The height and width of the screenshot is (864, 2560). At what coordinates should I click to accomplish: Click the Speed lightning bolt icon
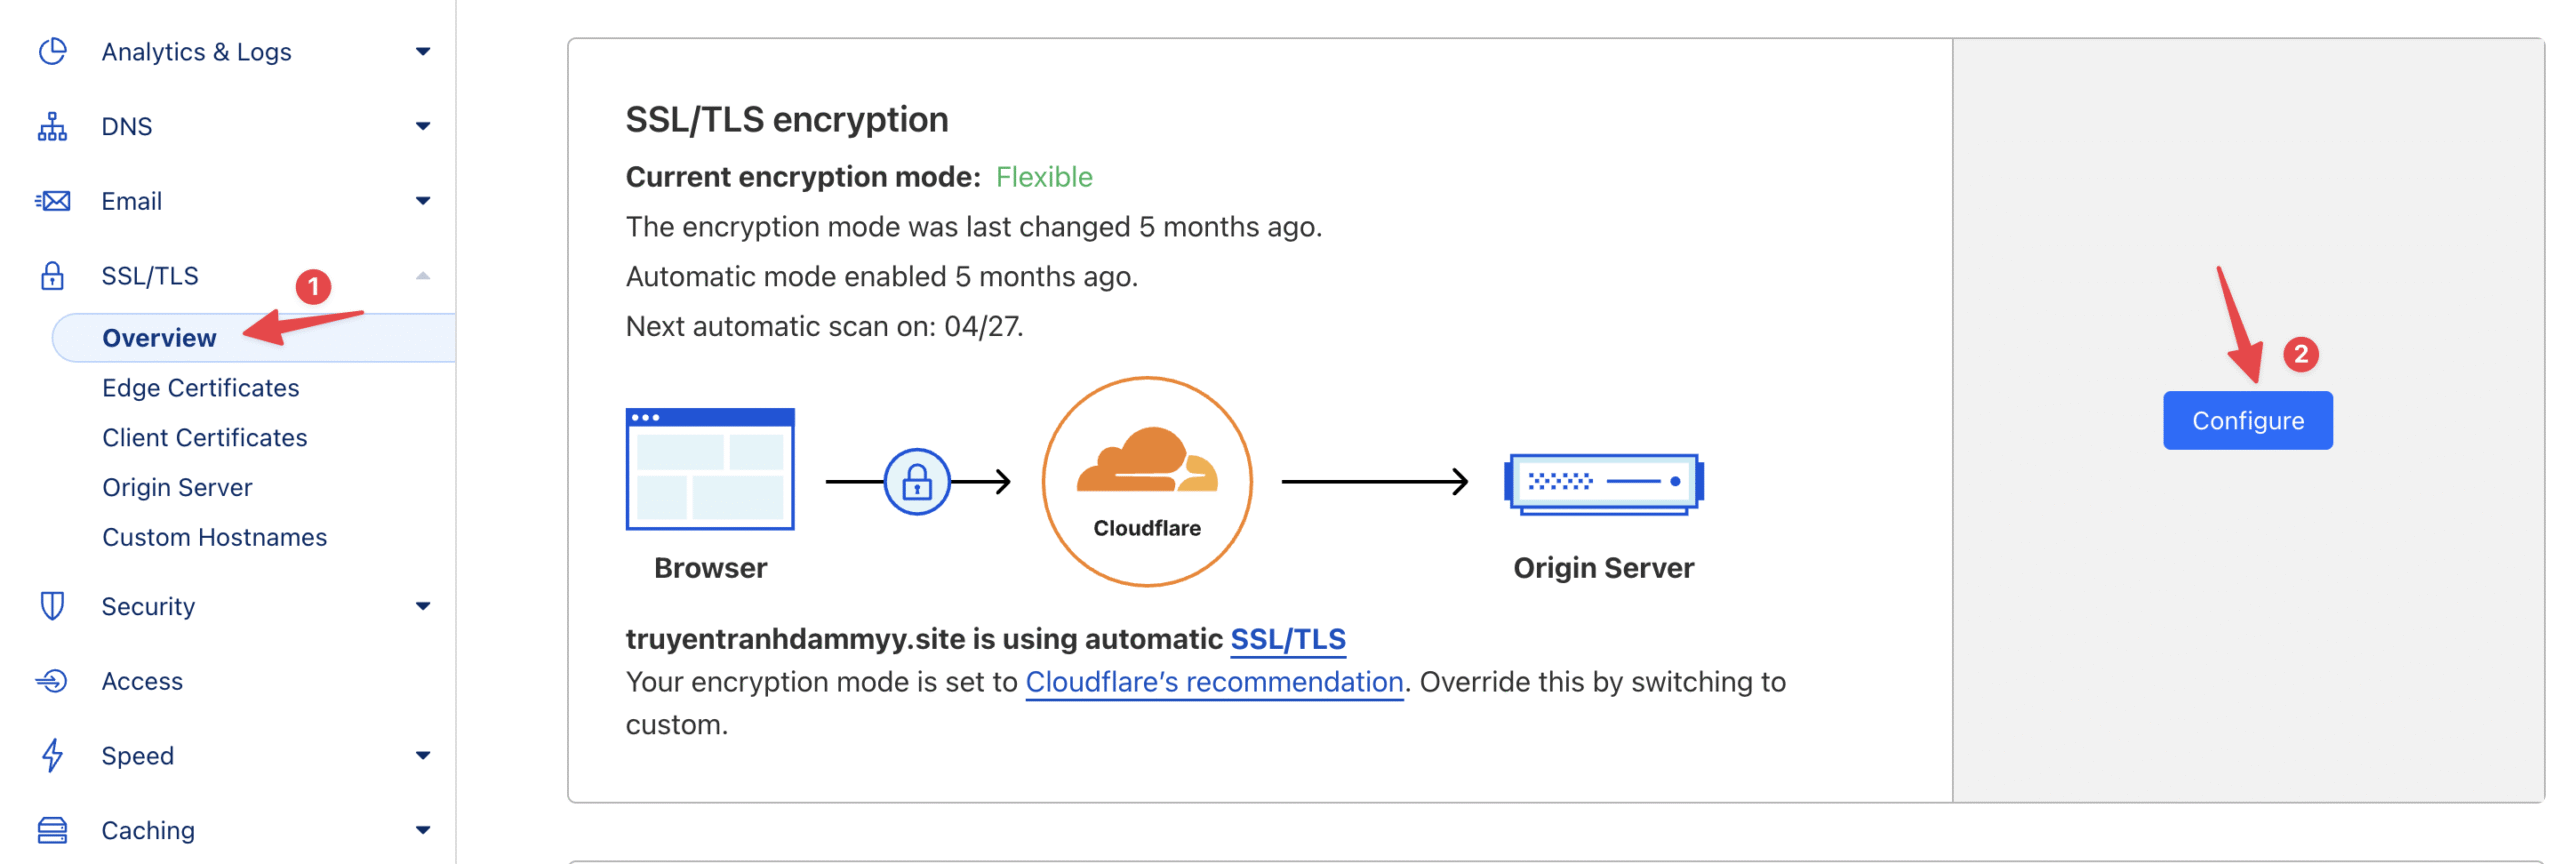[52, 755]
